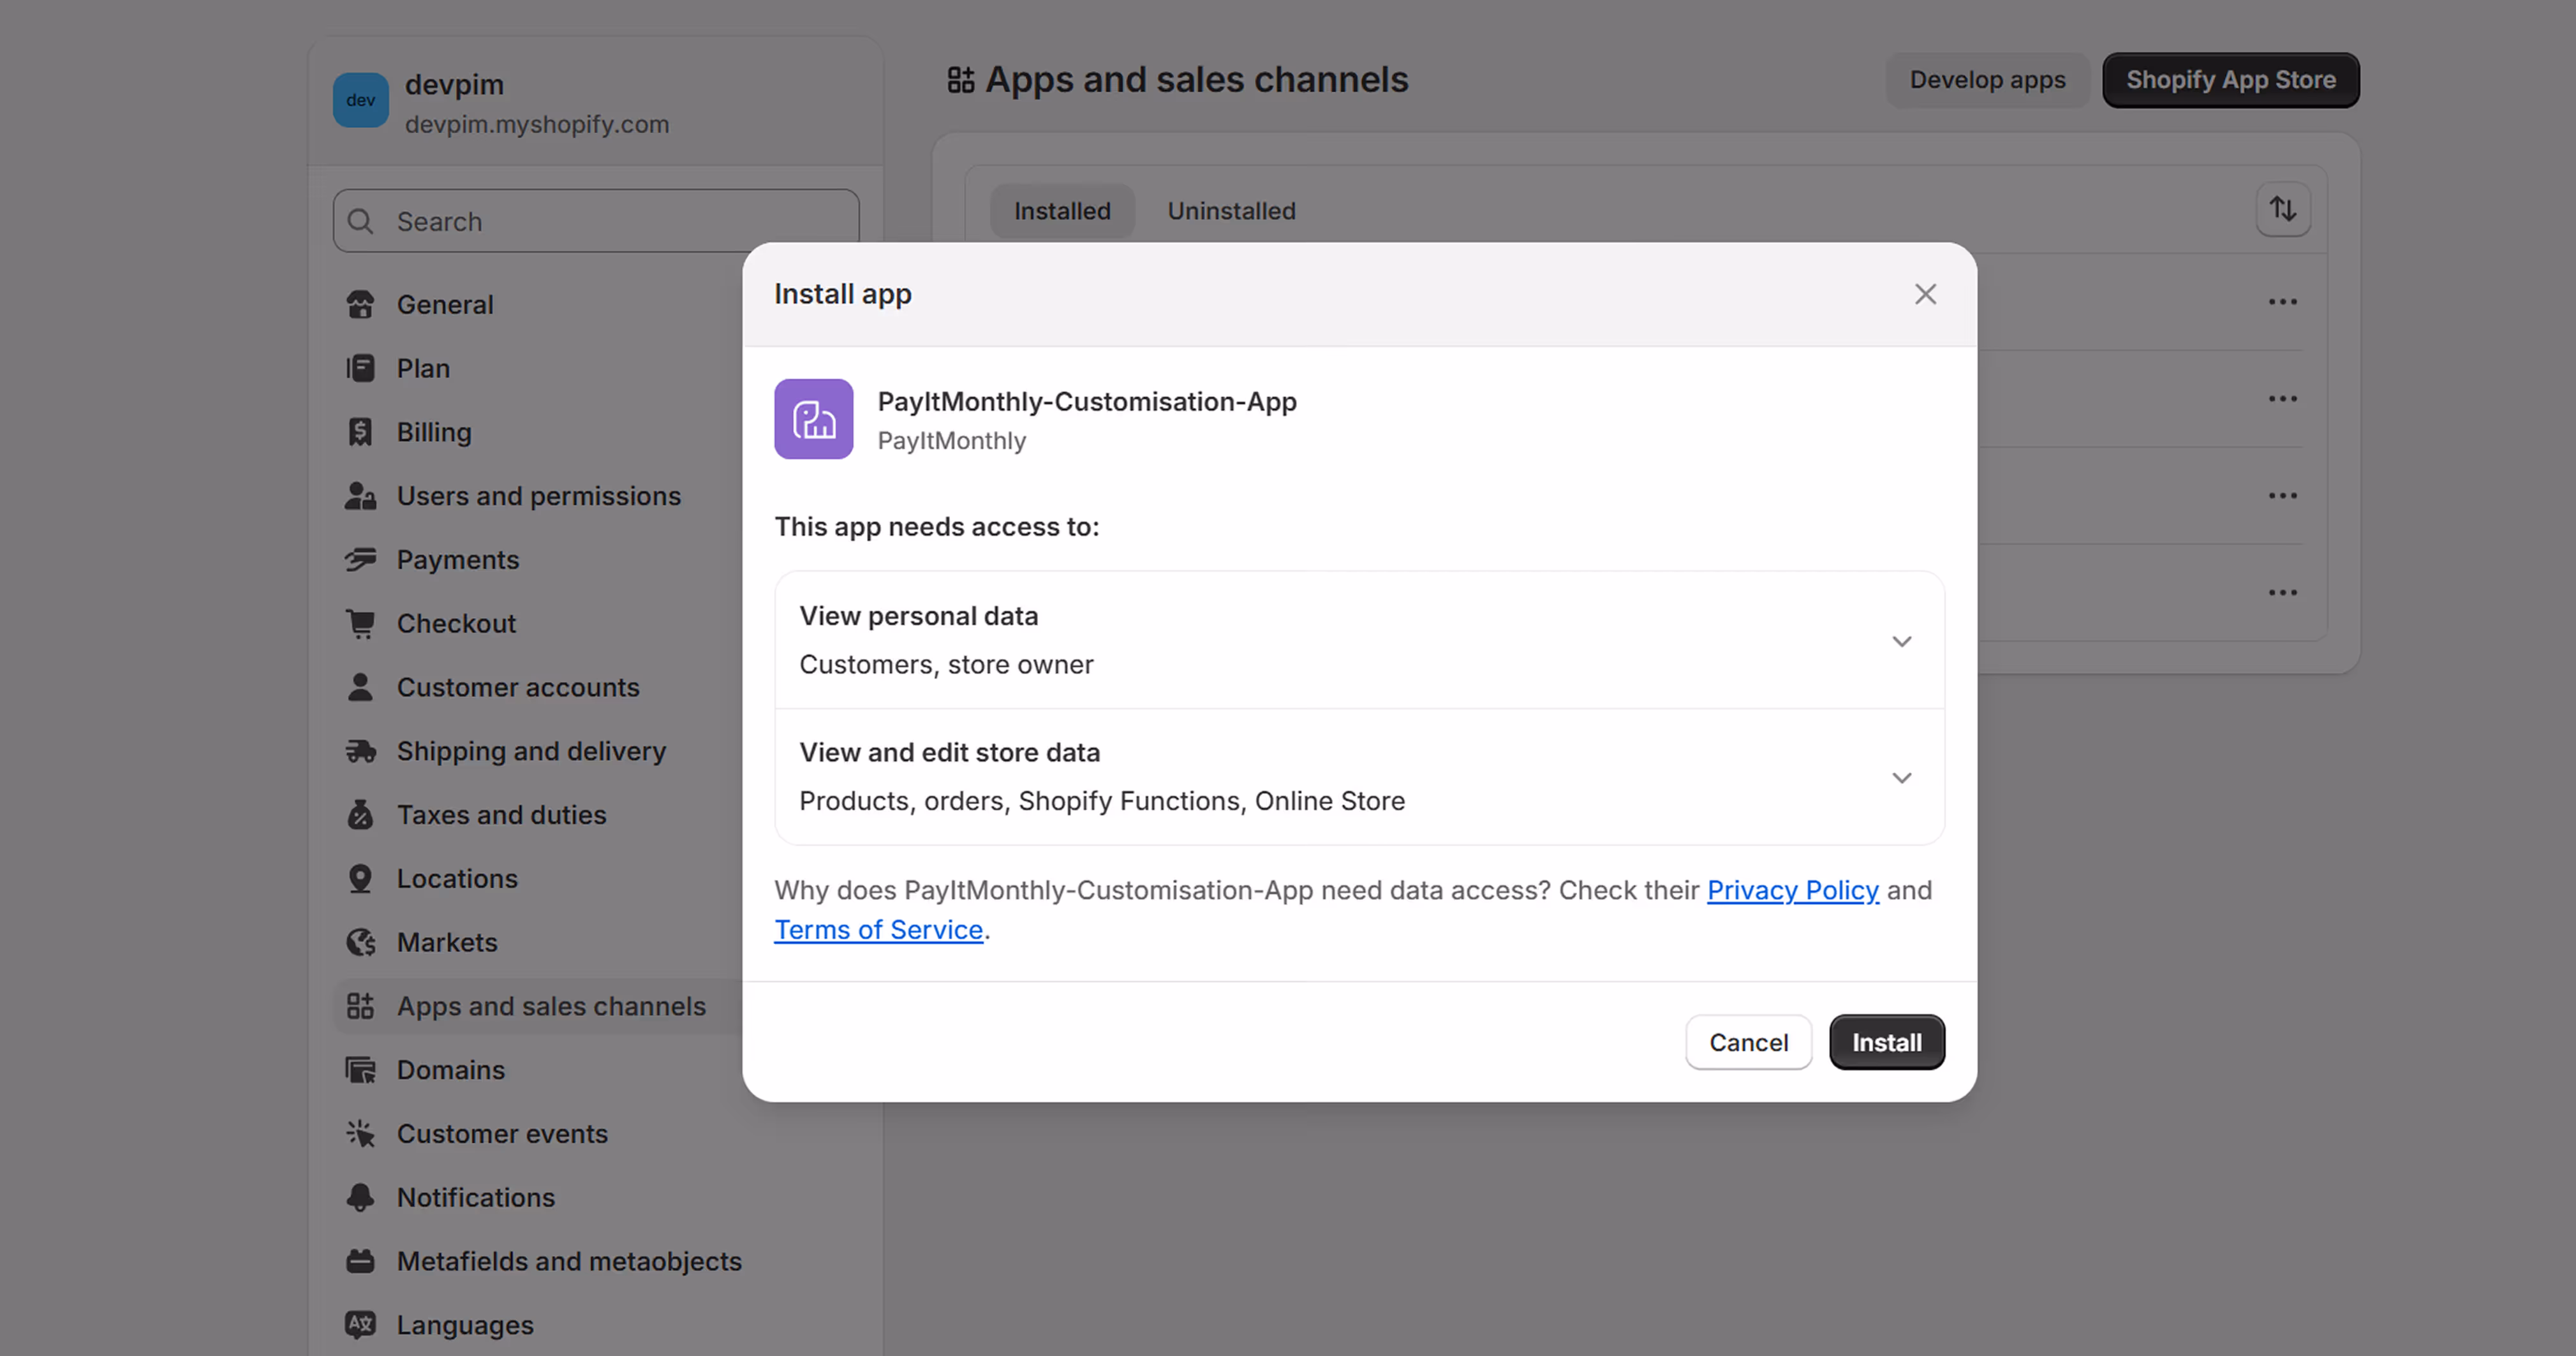Open the first app row's three-dot menu
Screen dimensions: 2576x1356
pos(2282,302)
